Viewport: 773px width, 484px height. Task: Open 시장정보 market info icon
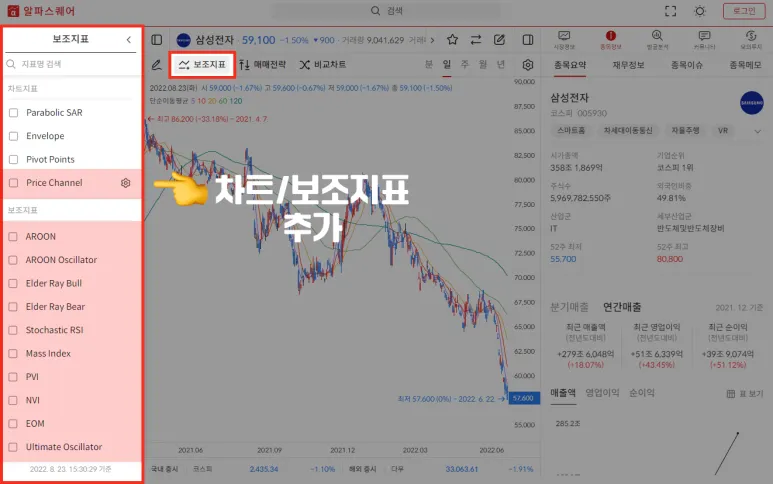[x=564, y=40]
